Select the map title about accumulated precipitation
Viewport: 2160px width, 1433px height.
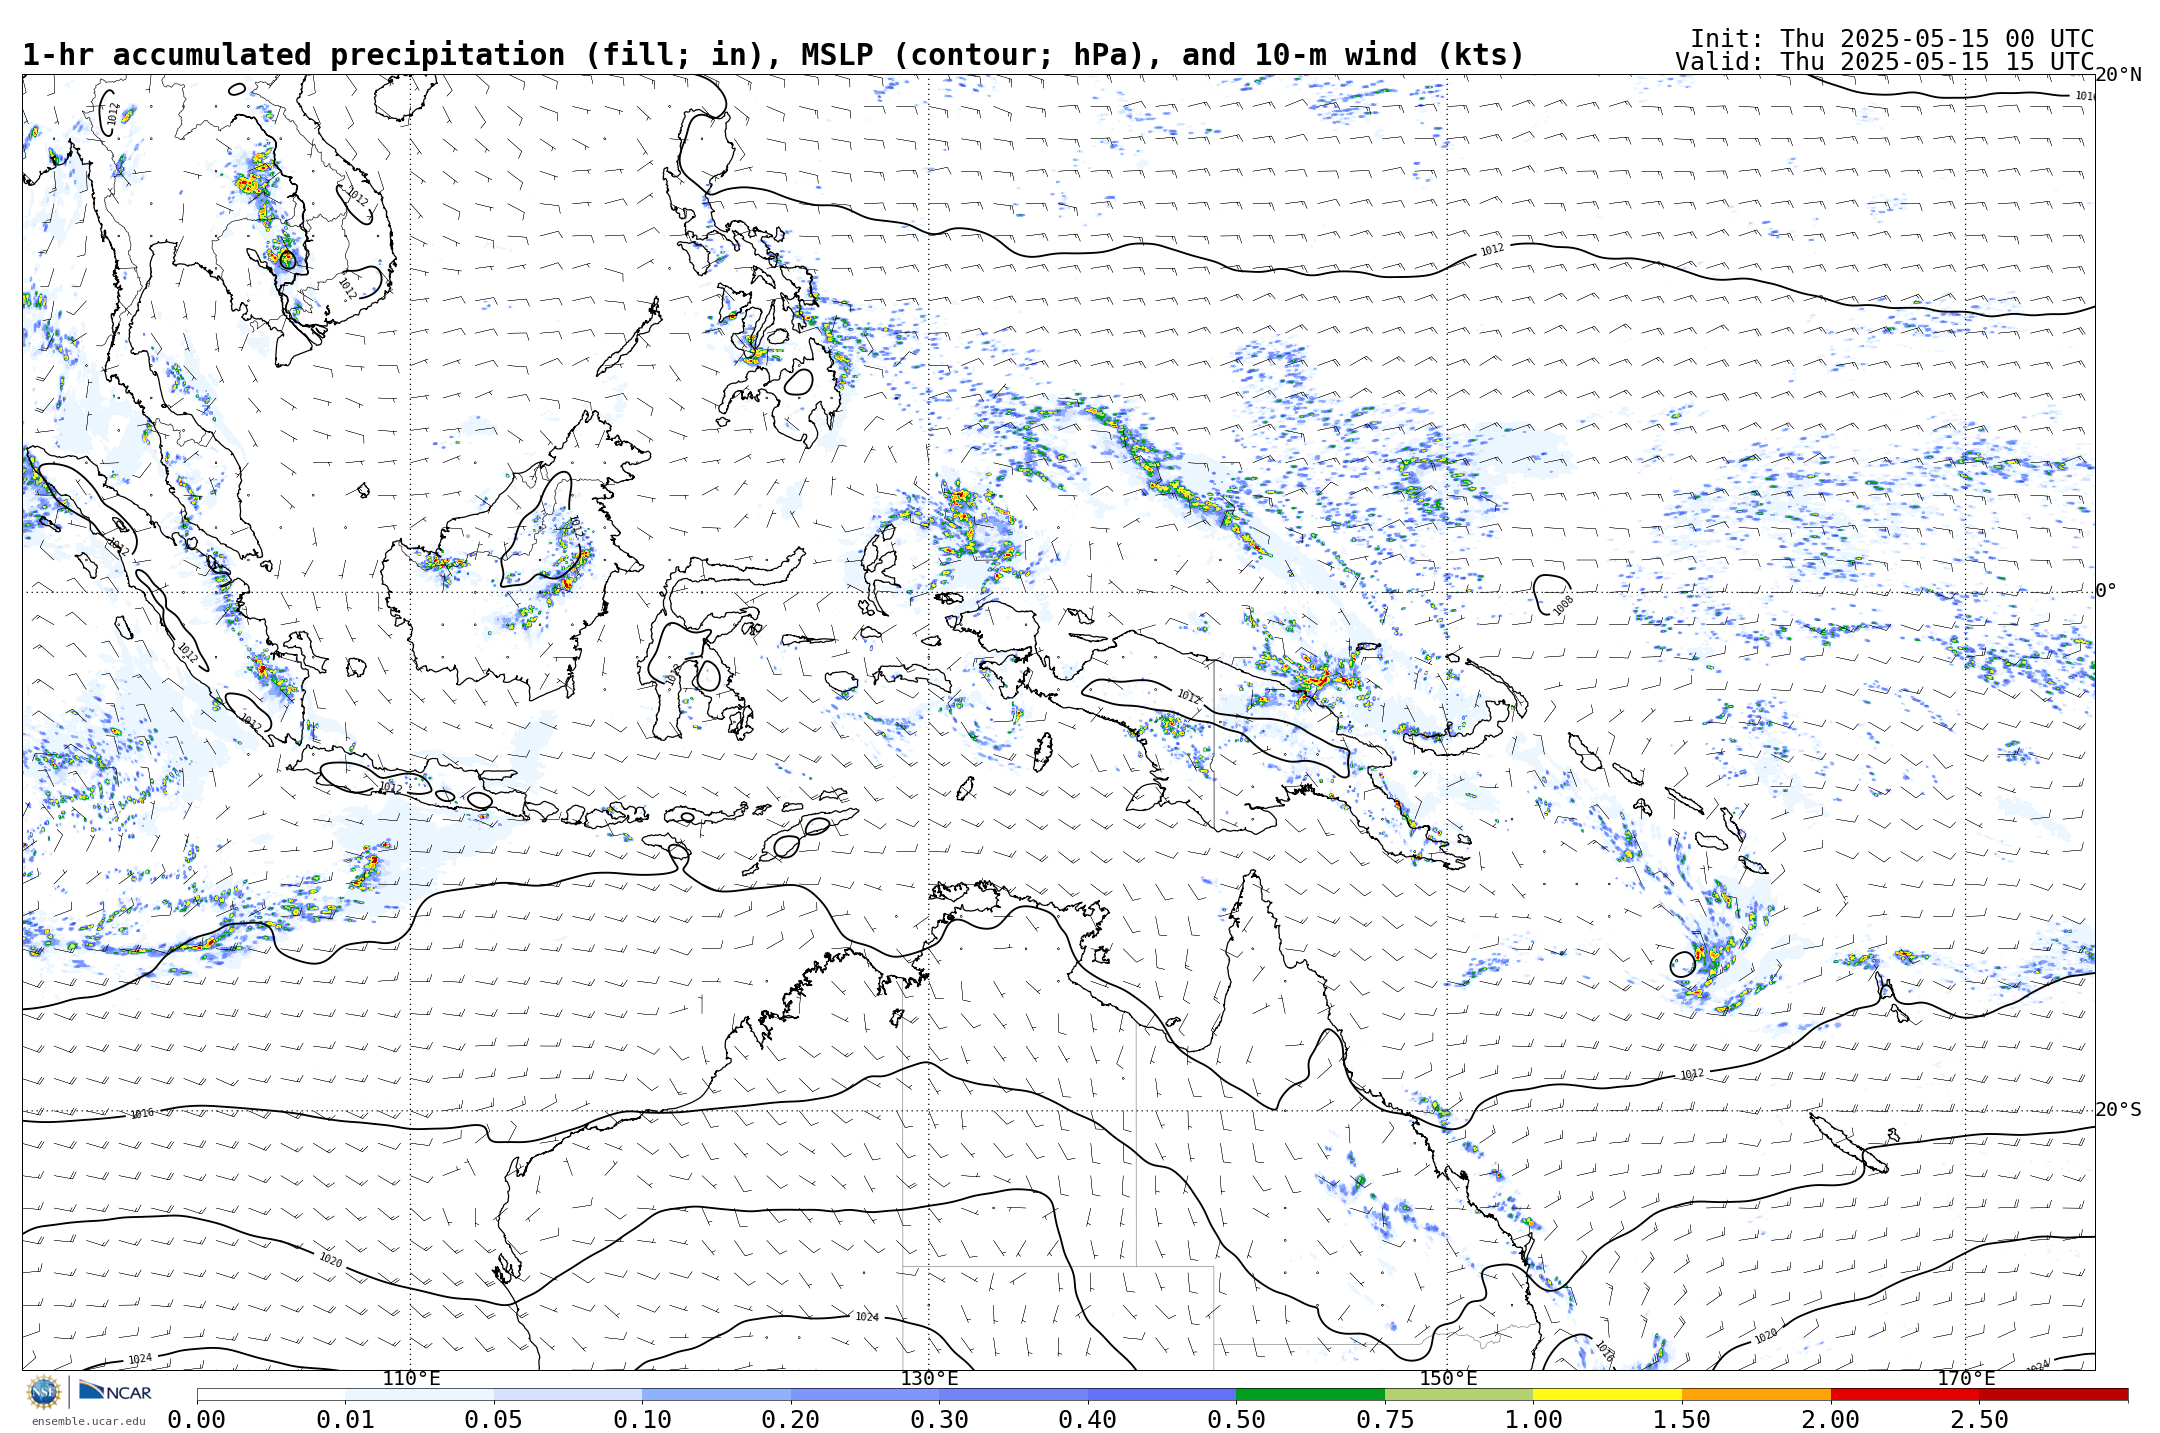pos(773,55)
